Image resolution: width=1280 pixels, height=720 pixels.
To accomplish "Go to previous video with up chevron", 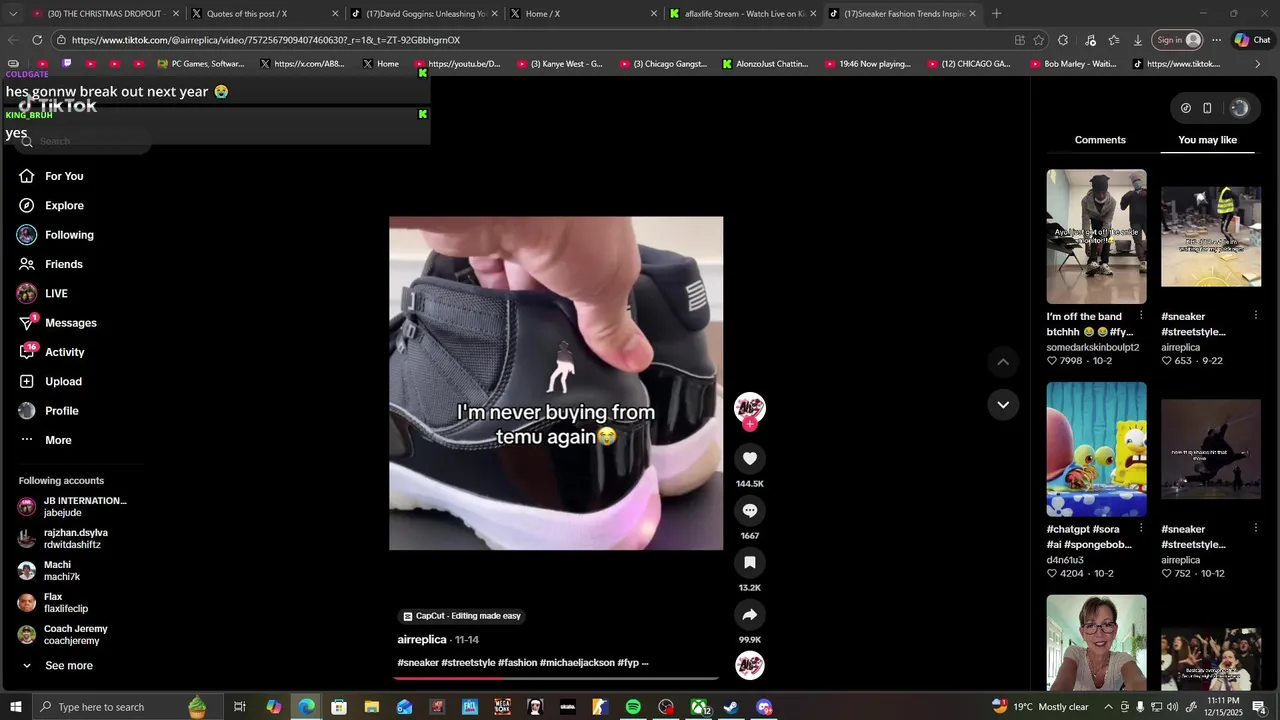I will [x=1003, y=361].
